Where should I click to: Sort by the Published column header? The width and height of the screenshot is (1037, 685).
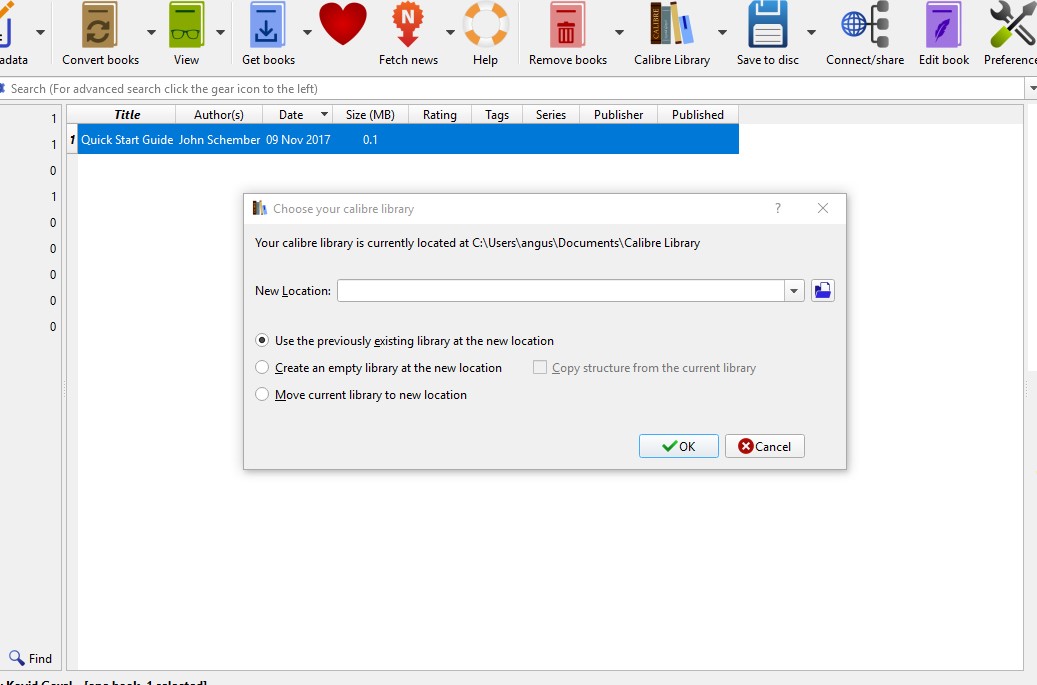[x=697, y=114]
